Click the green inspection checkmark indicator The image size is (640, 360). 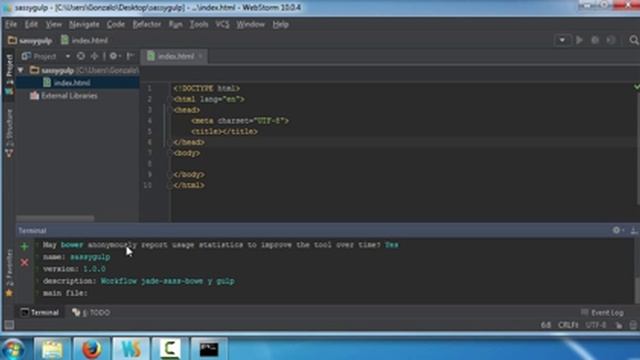pos(636,87)
